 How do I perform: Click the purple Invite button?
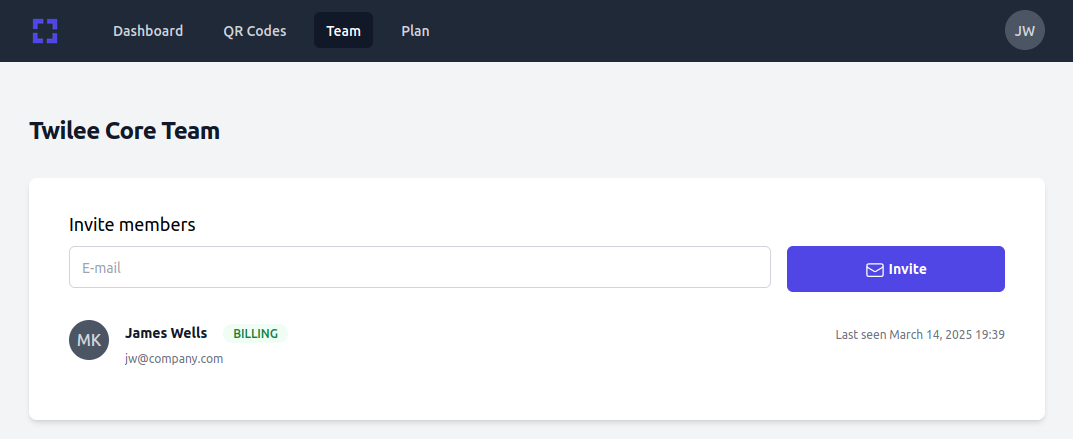(x=896, y=269)
